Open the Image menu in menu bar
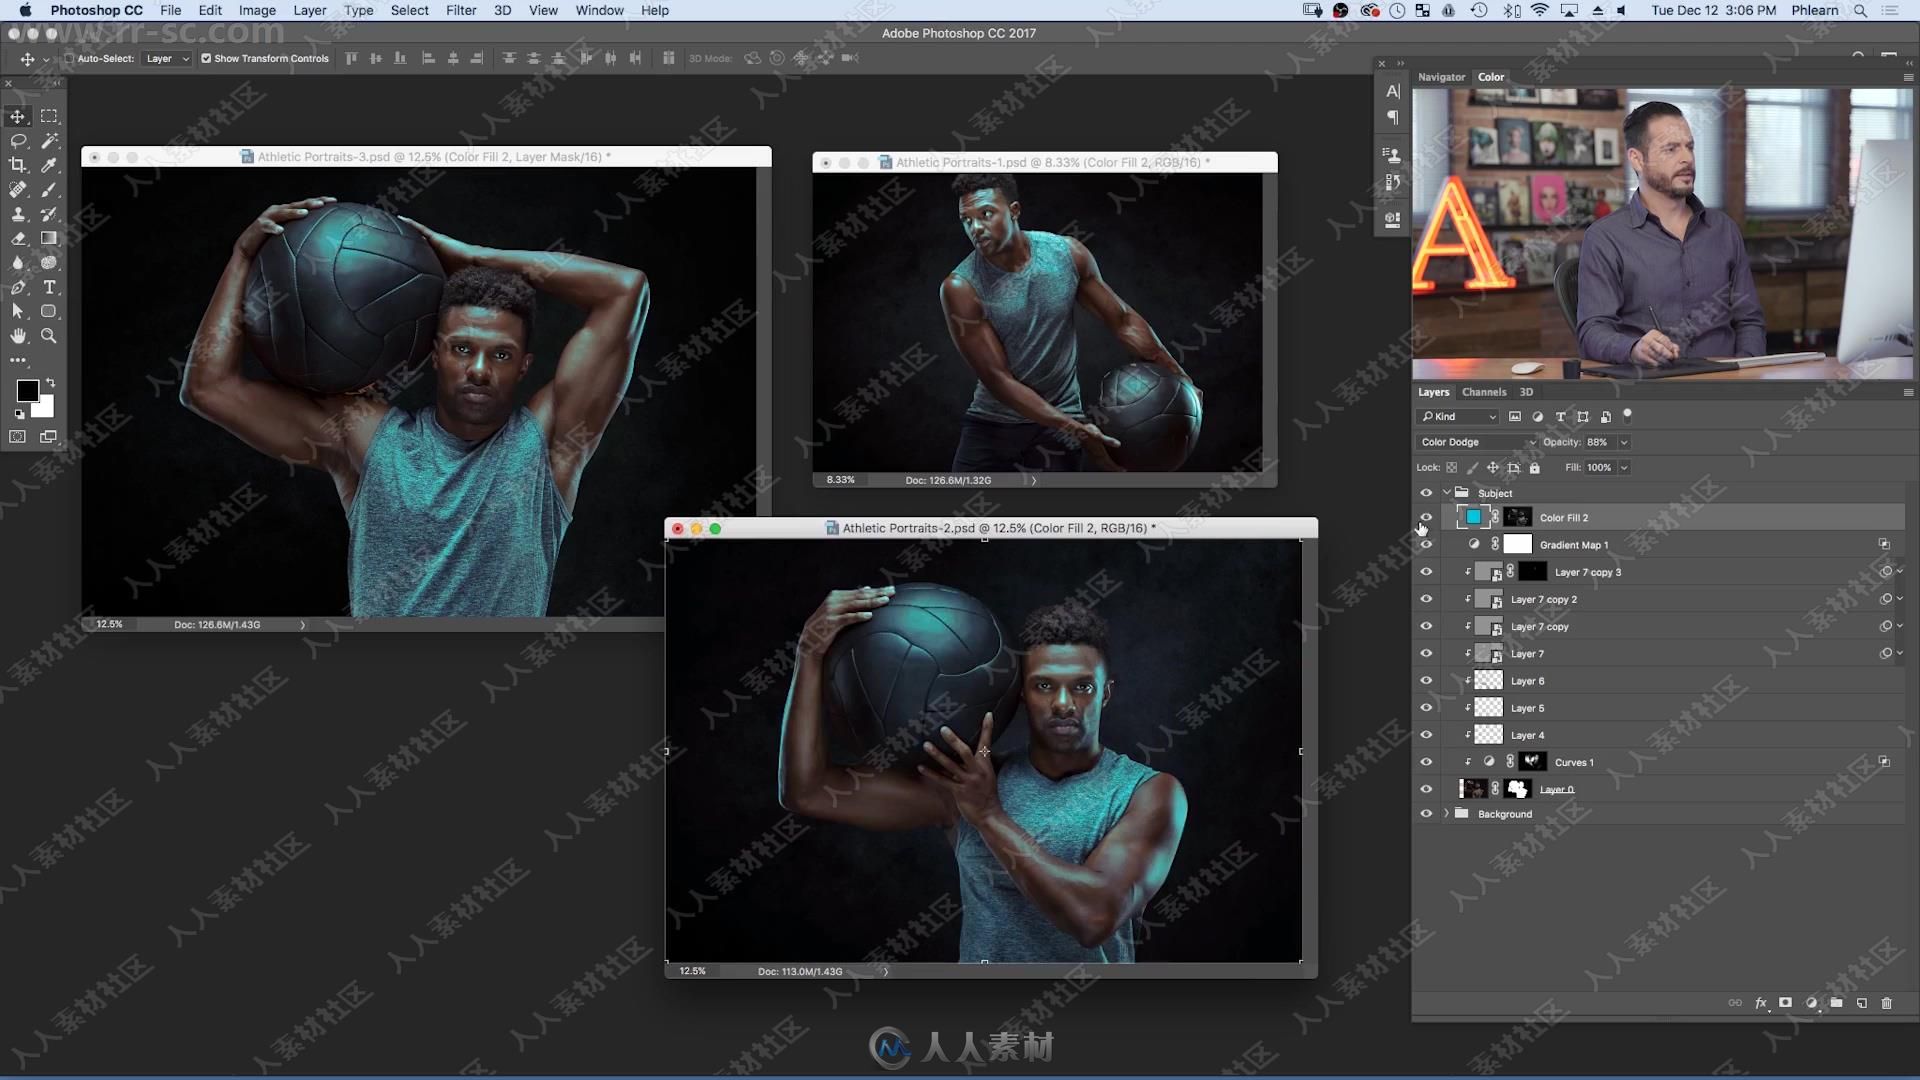This screenshot has height=1080, width=1920. [255, 11]
